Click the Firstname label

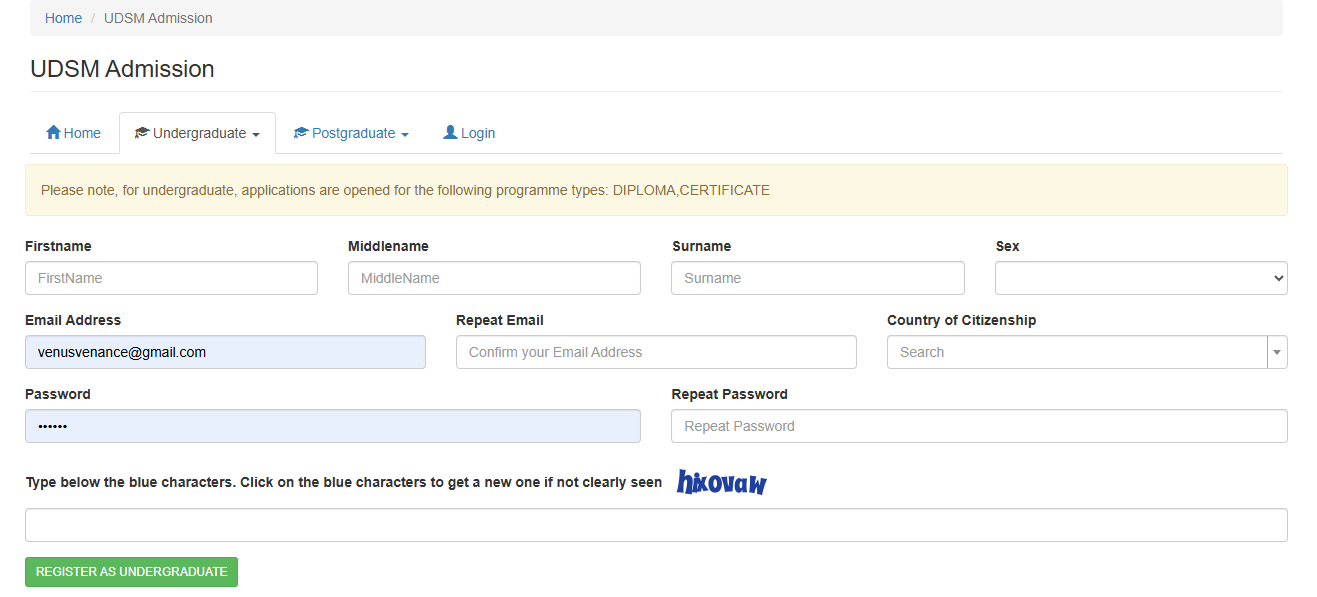pyautogui.click(x=58, y=246)
